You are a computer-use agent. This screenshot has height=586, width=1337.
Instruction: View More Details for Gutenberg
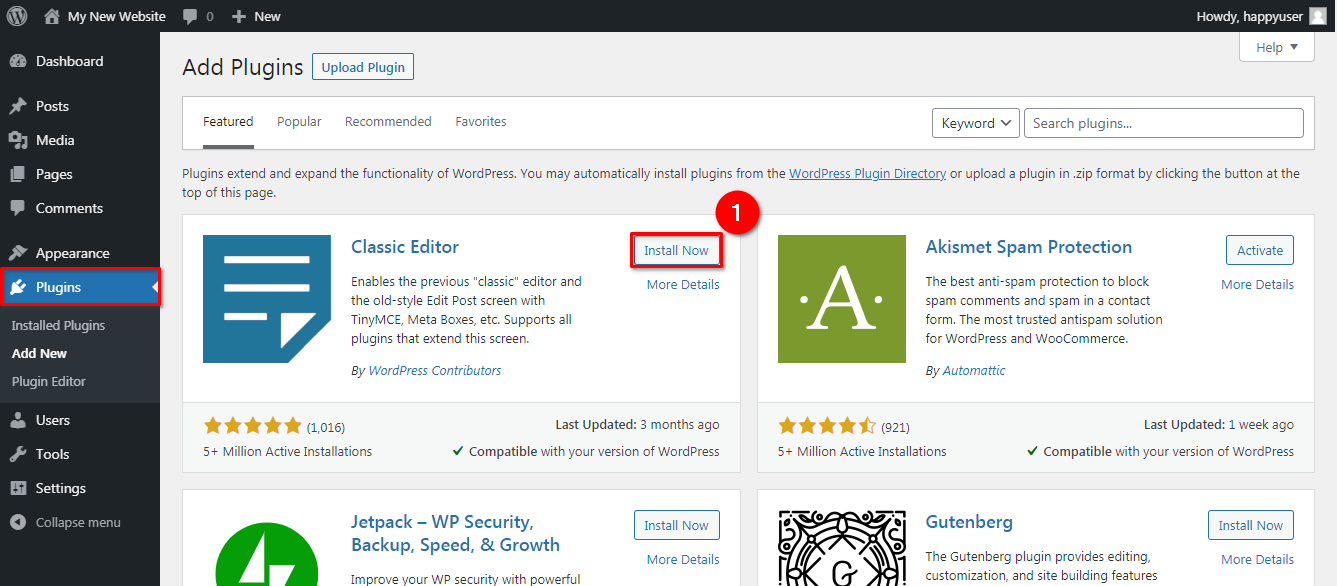[1257, 560]
